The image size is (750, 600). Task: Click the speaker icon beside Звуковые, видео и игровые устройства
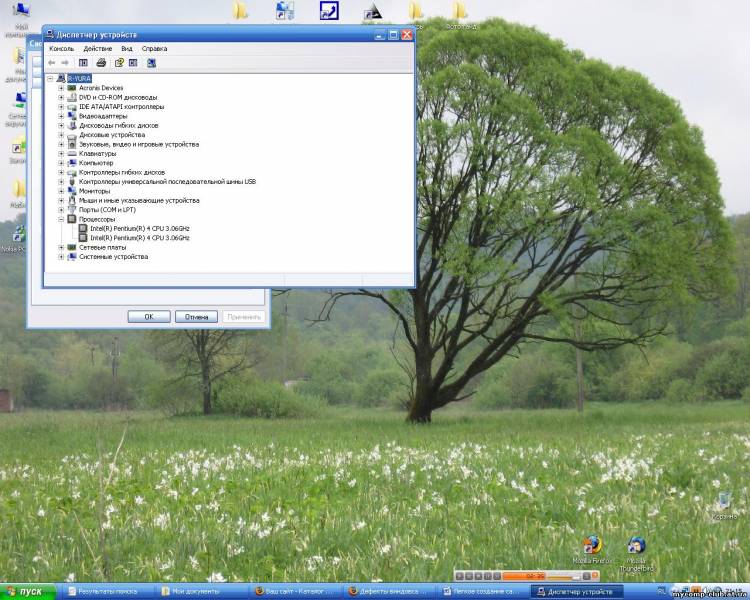point(72,144)
